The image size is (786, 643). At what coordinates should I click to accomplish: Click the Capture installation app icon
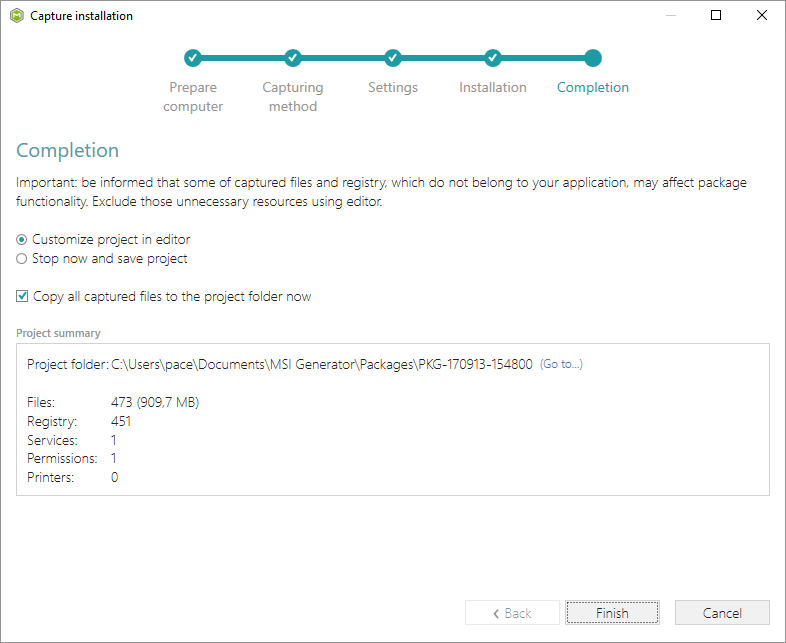(x=17, y=16)
